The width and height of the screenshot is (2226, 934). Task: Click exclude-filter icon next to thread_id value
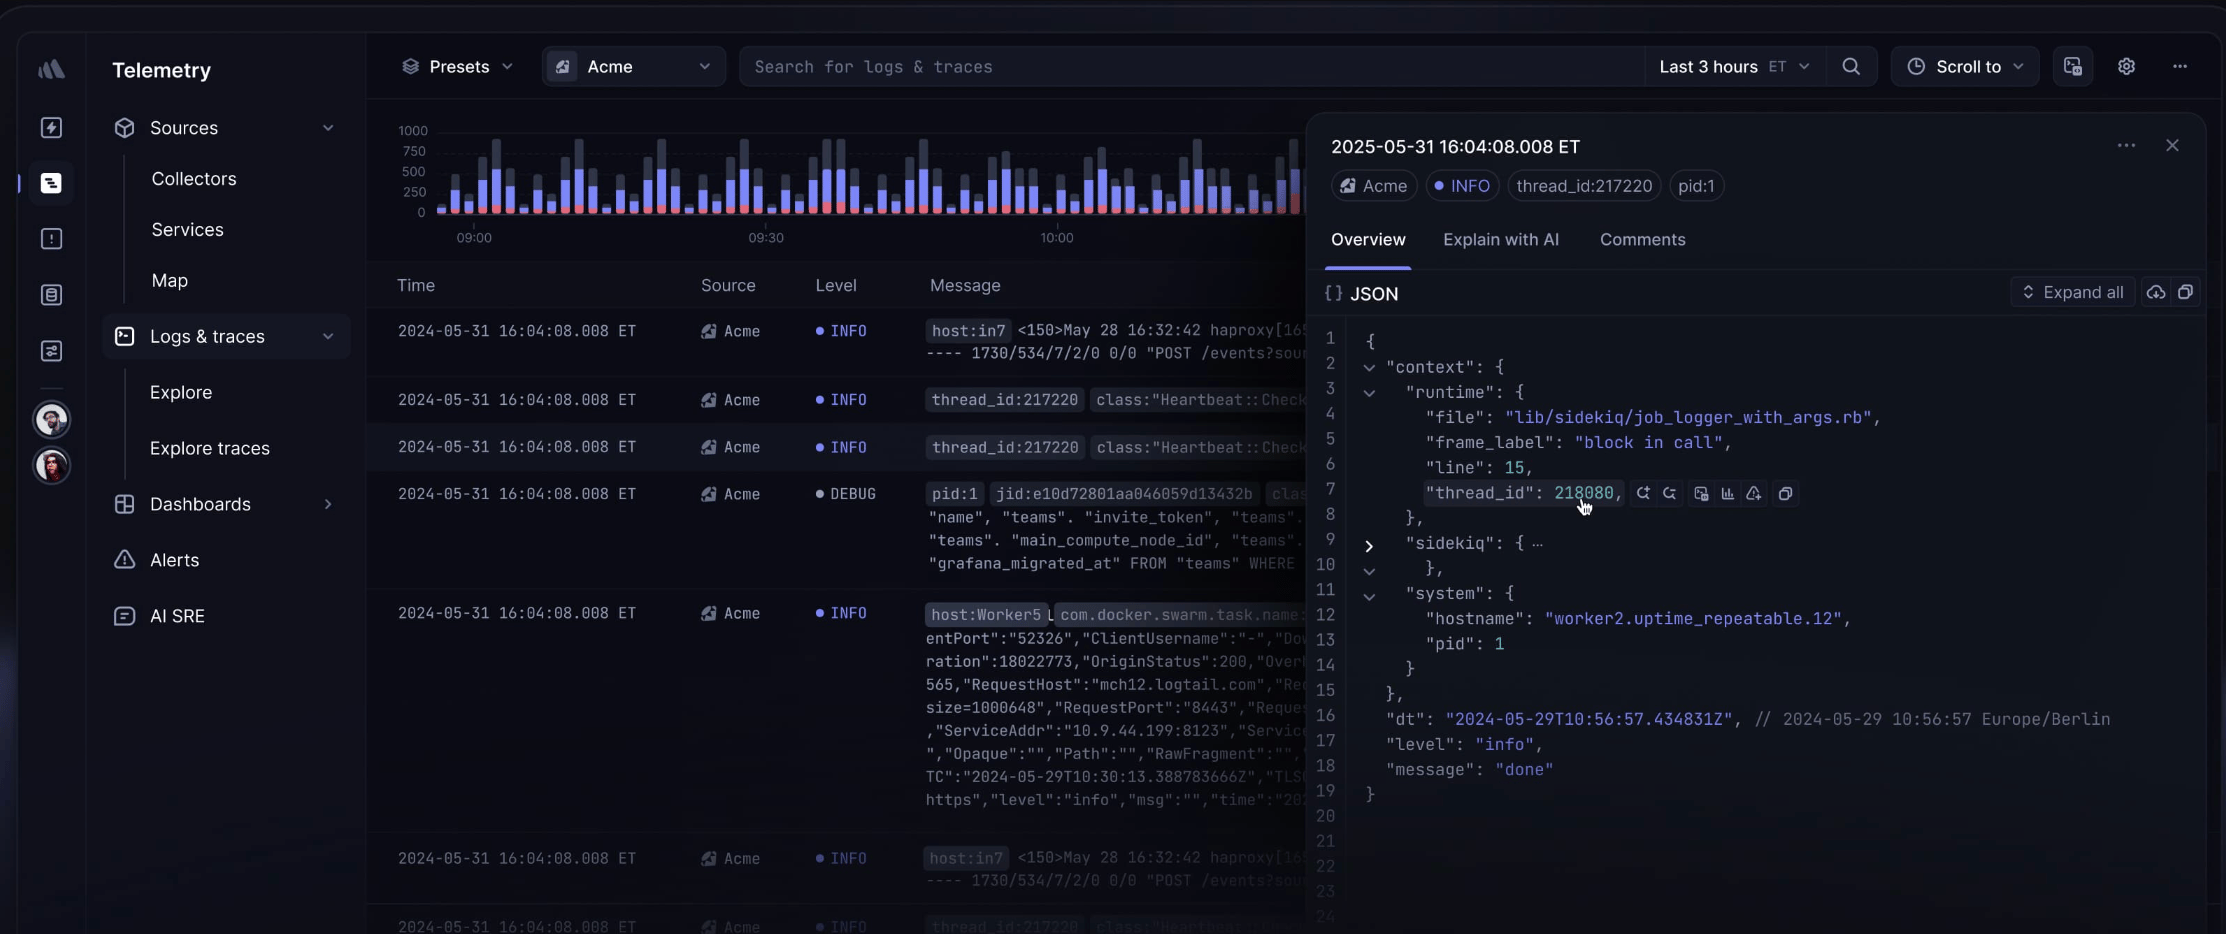pos(1669,494)
